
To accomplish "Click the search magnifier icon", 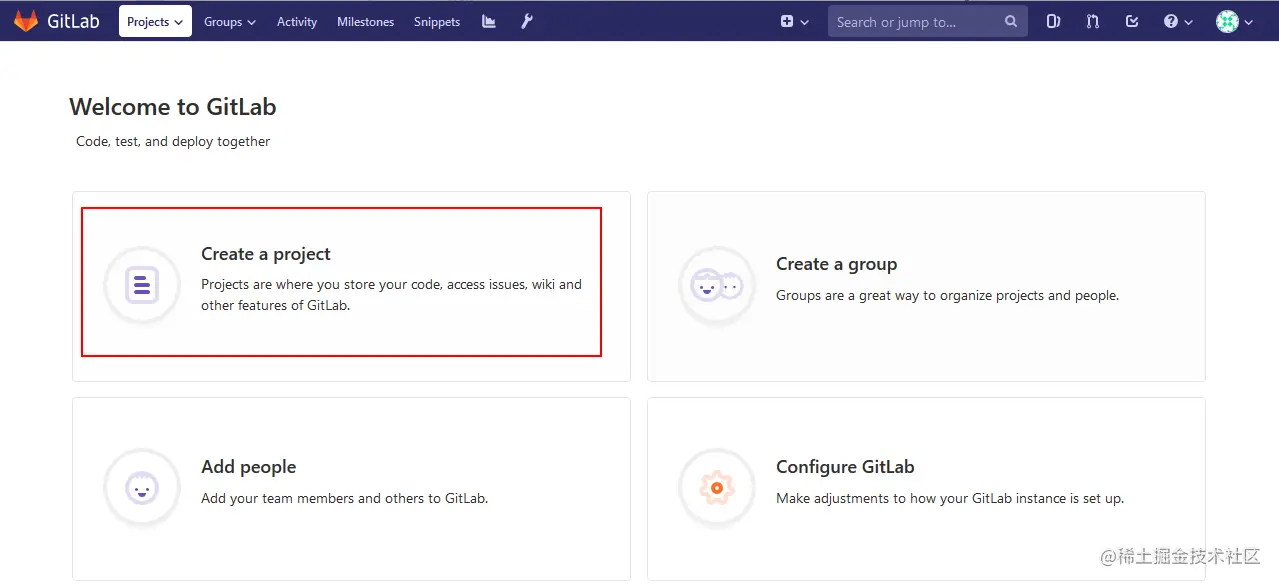I will (1010, 21).
